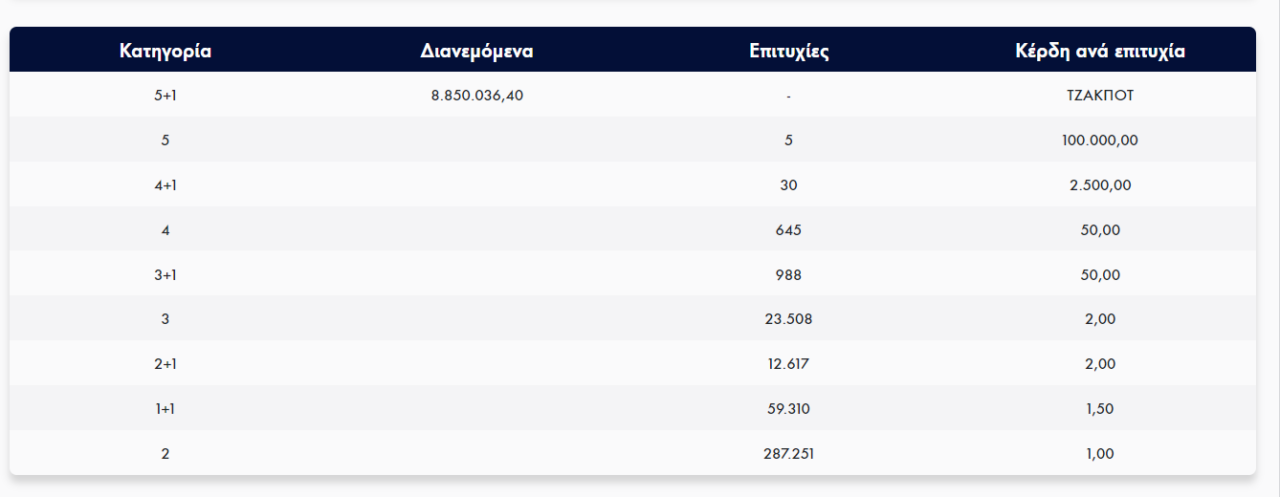Click the 100.000,00 prize value
The width and height of the screenshot is (1280, 497).
point(1100,141)
